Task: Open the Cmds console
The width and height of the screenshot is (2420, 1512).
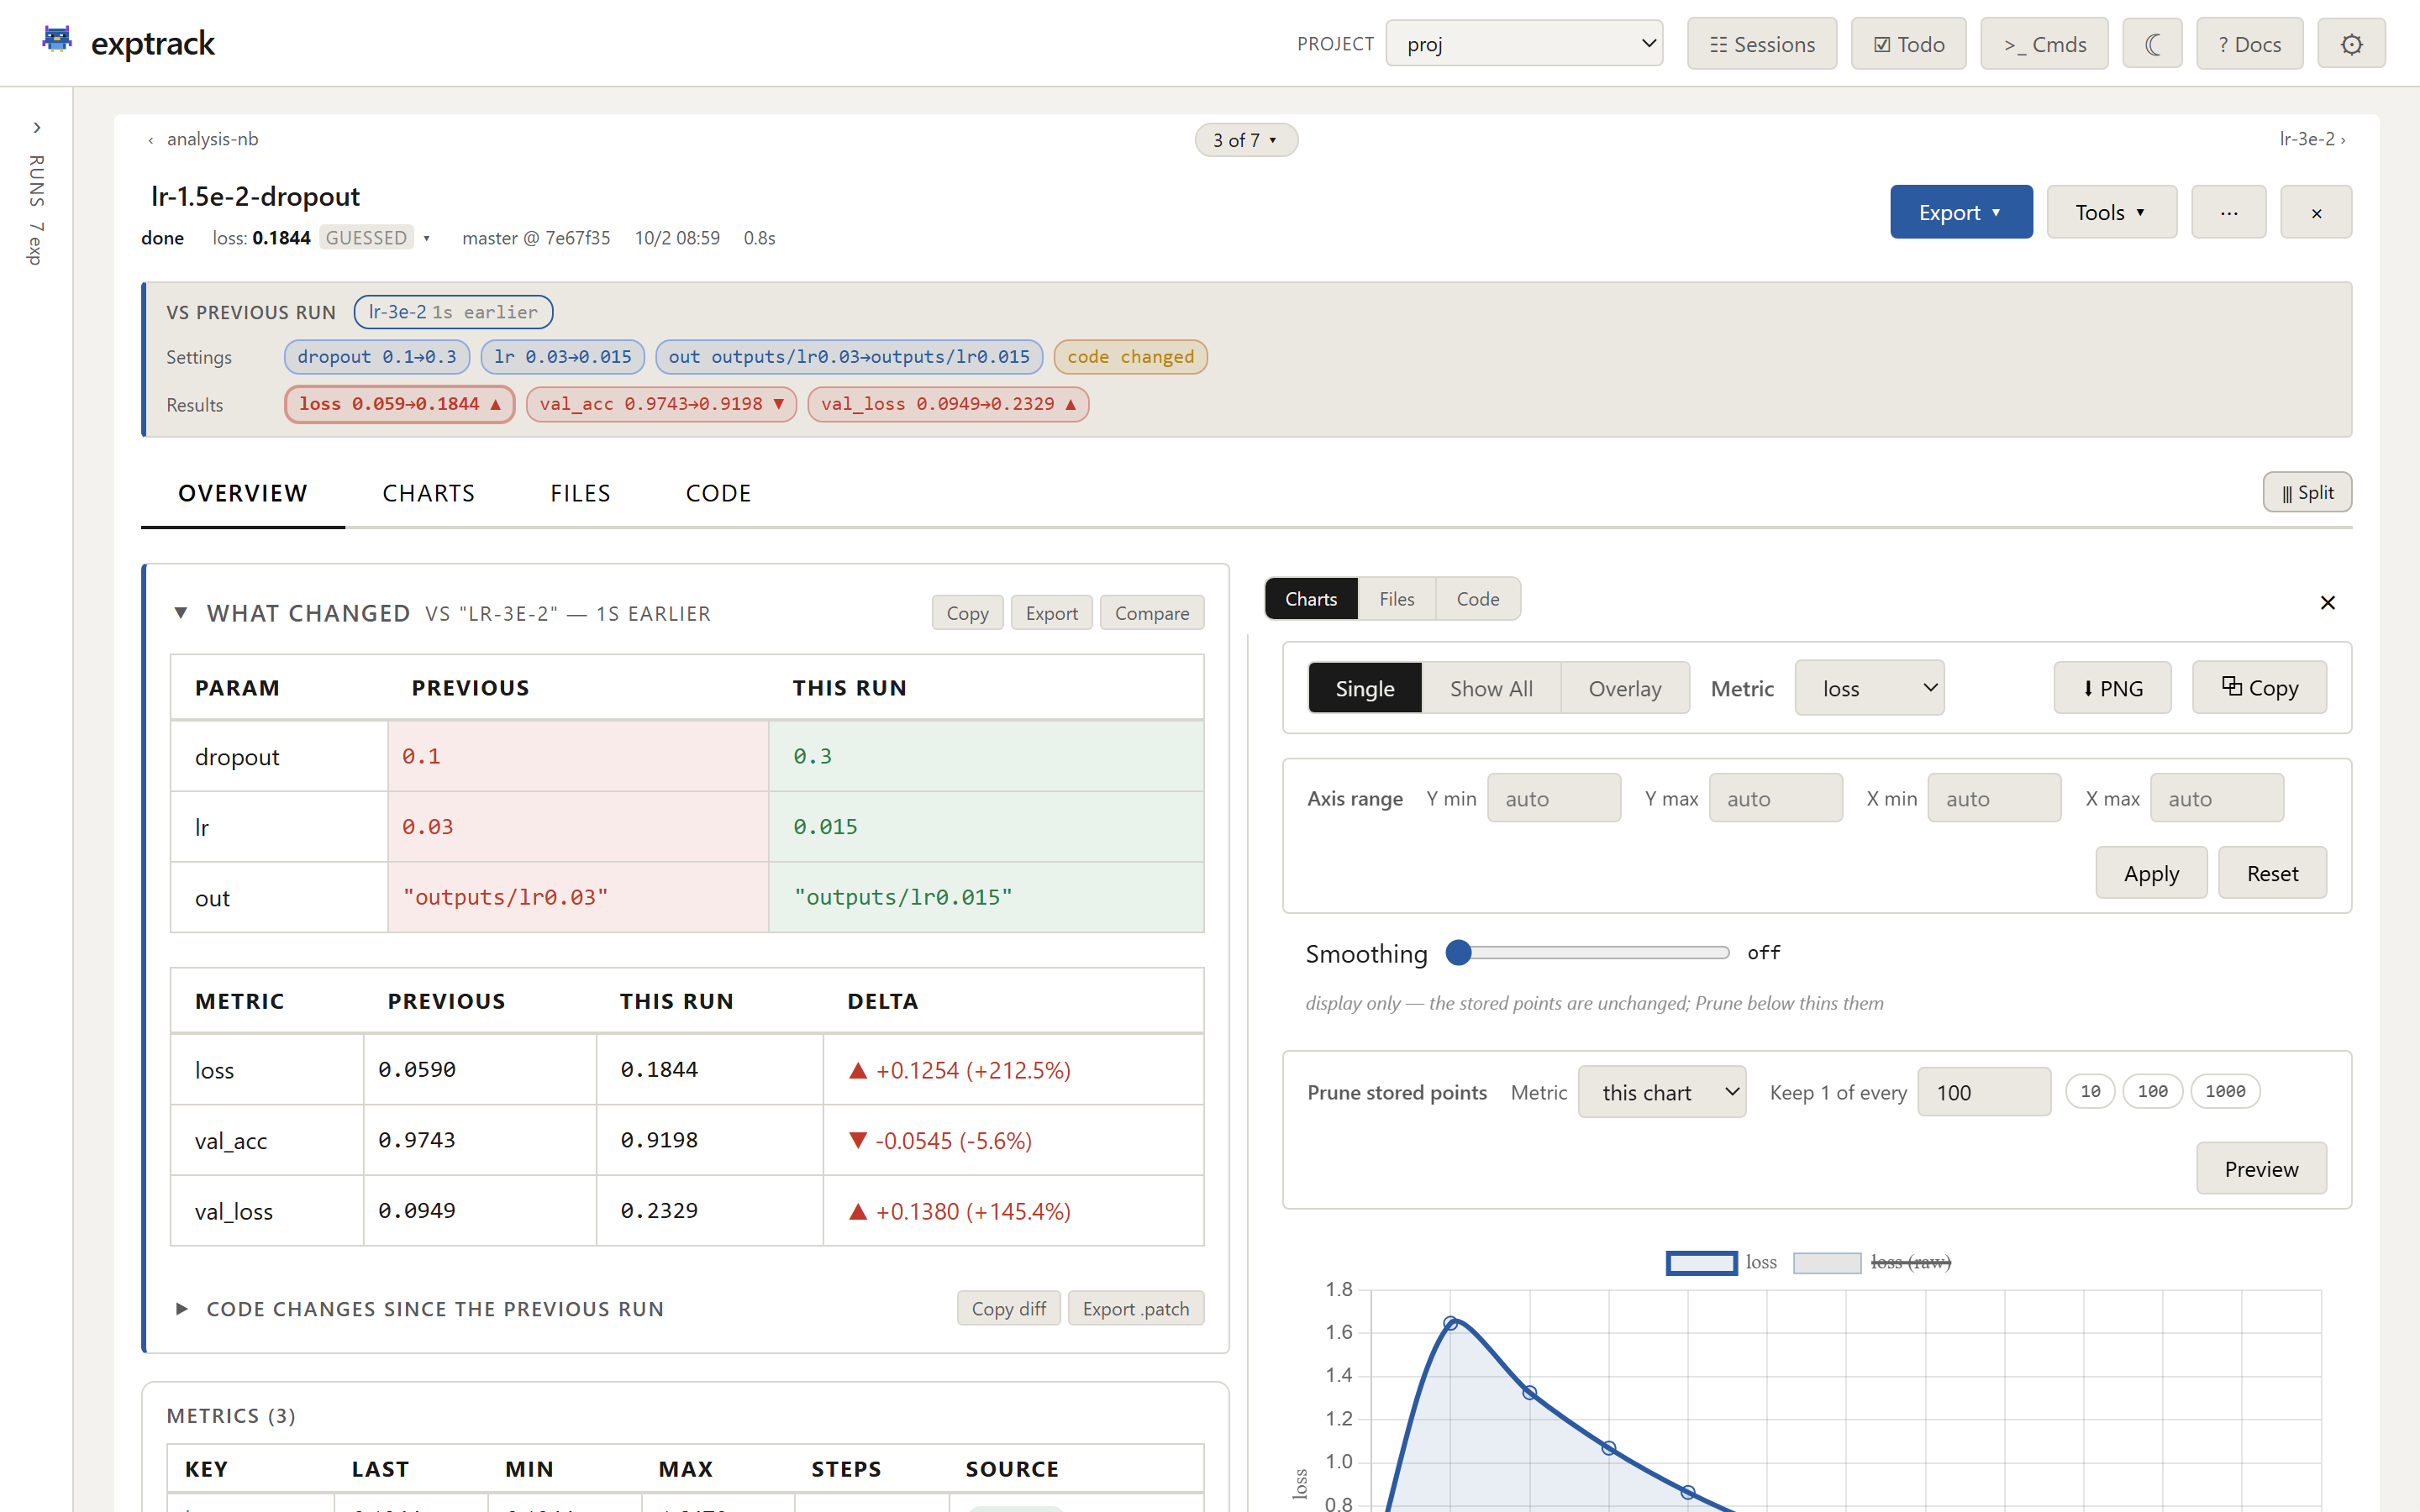Action: tap(2044, 44)
